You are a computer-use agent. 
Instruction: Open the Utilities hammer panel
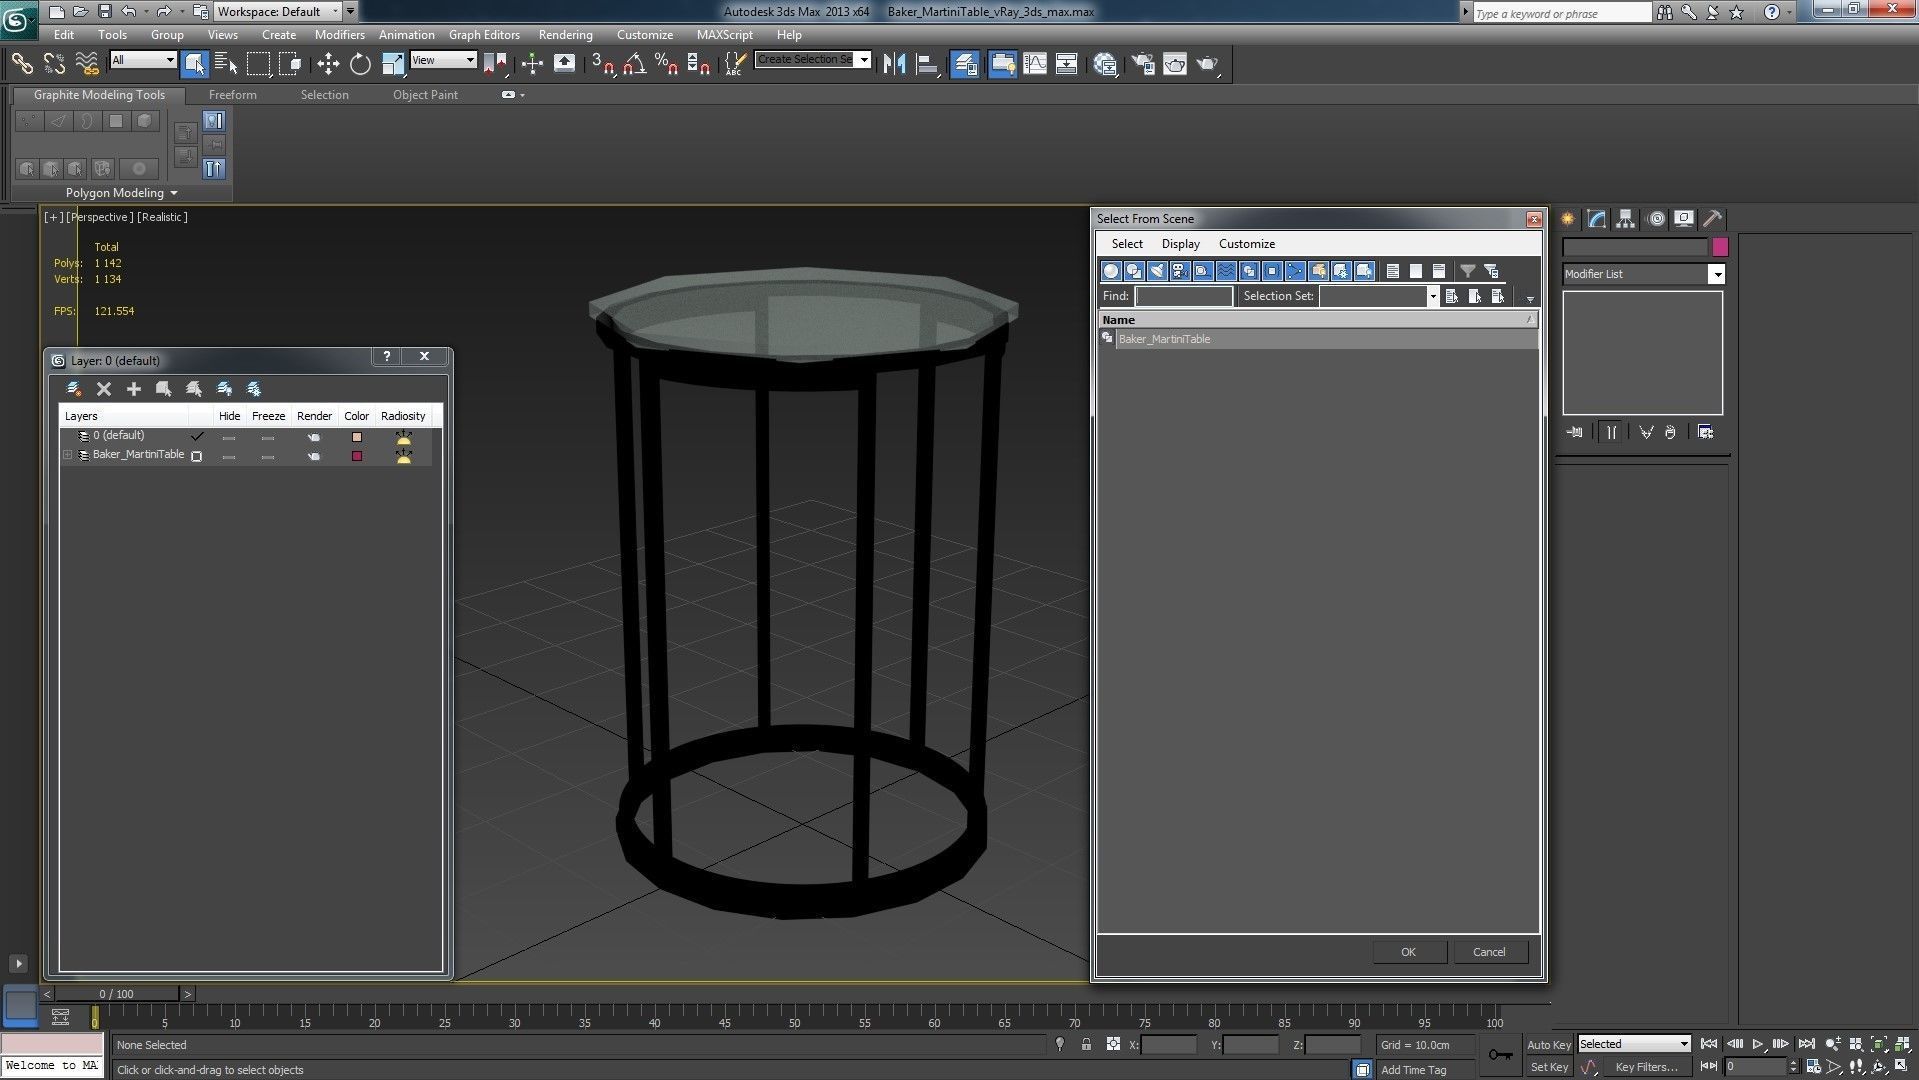pos(1713,219)
